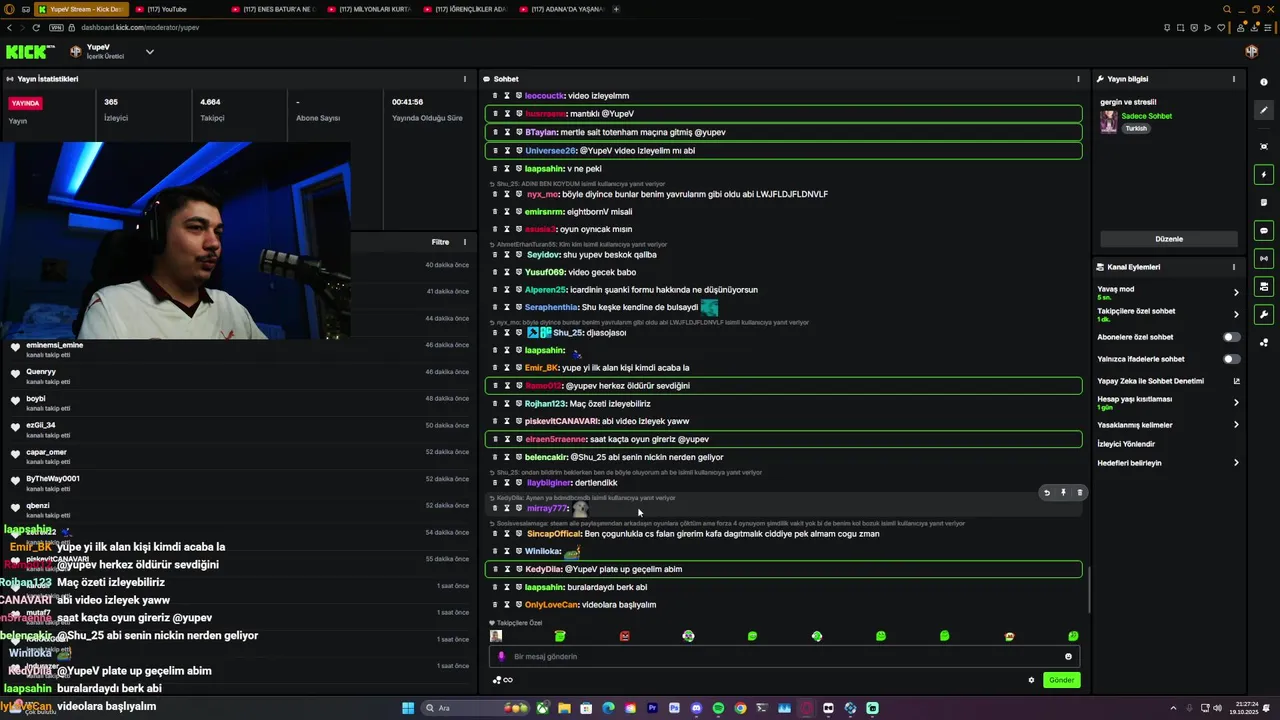Click the pencil edit icon in sidebar
Image resolution: width=1280 pixels, height=720 pixels.
pos(1264,110)
